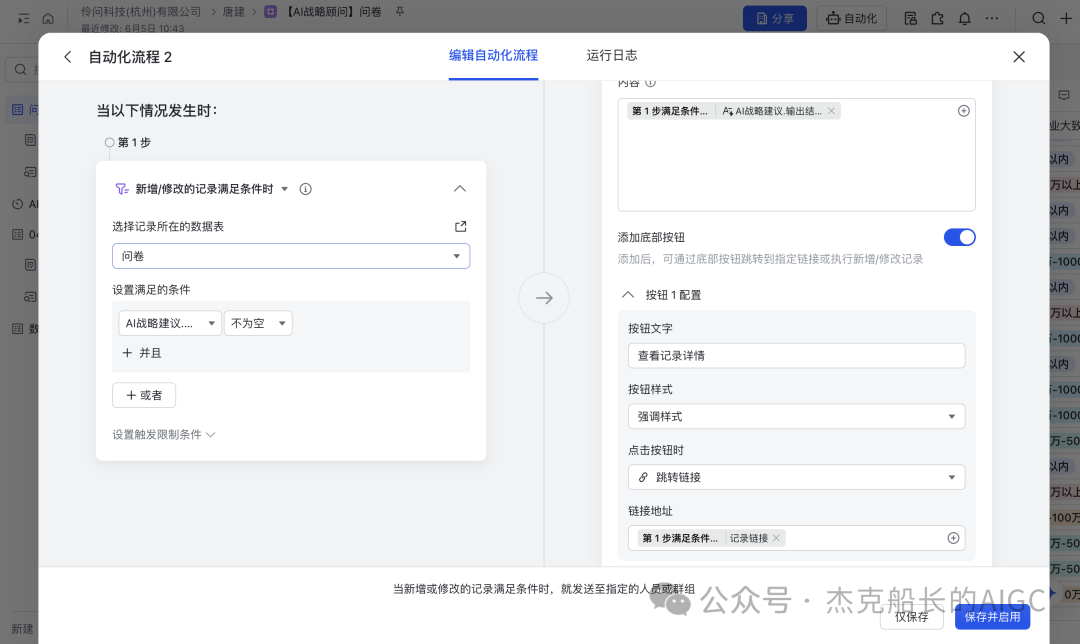Go back using the arrow beside 自动化流程 2
The height and width of the screenshot is (644, 1080).
[x=68, y=57]
